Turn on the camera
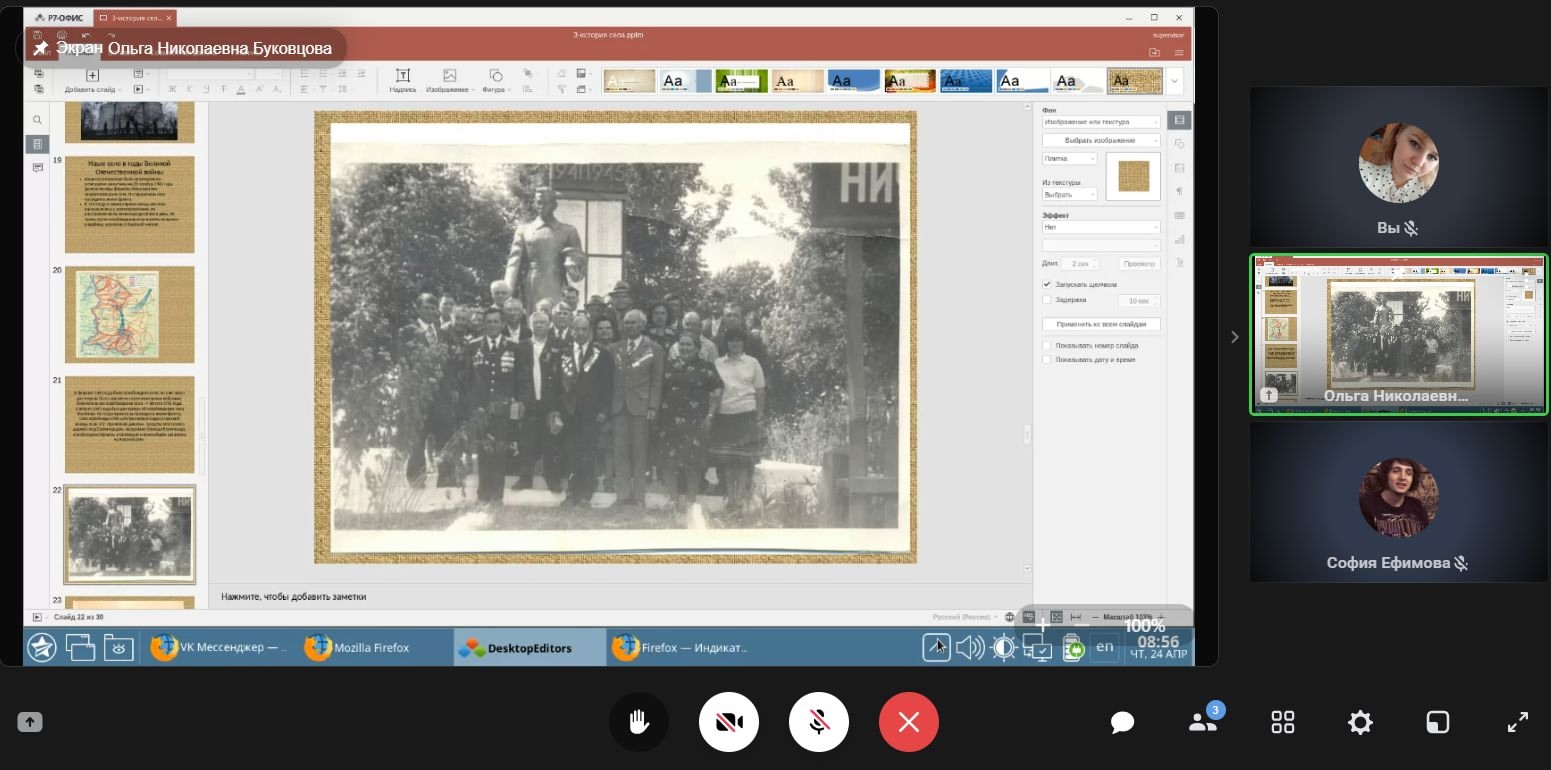The height and width of the screenshot is (770, 1551). [x=729, y=722]
